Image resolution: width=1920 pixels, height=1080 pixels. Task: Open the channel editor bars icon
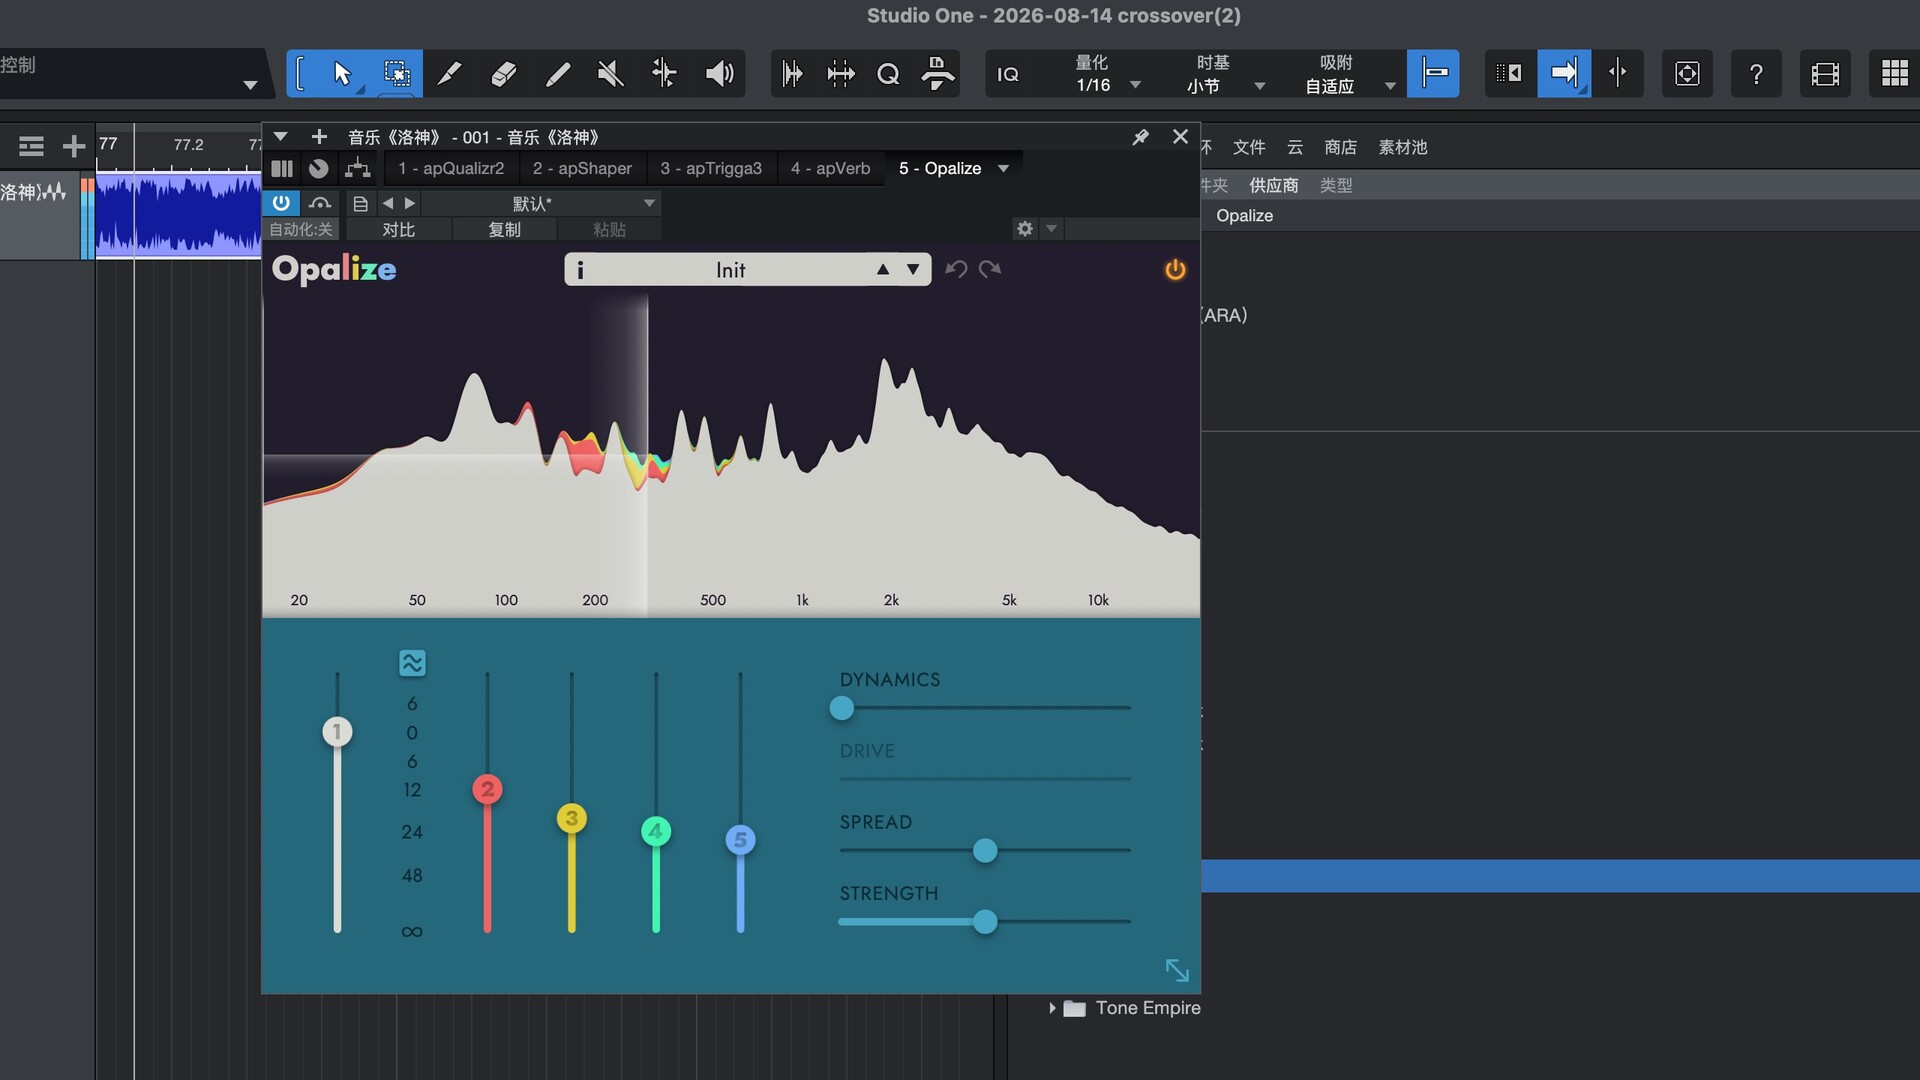coord(282,169)
